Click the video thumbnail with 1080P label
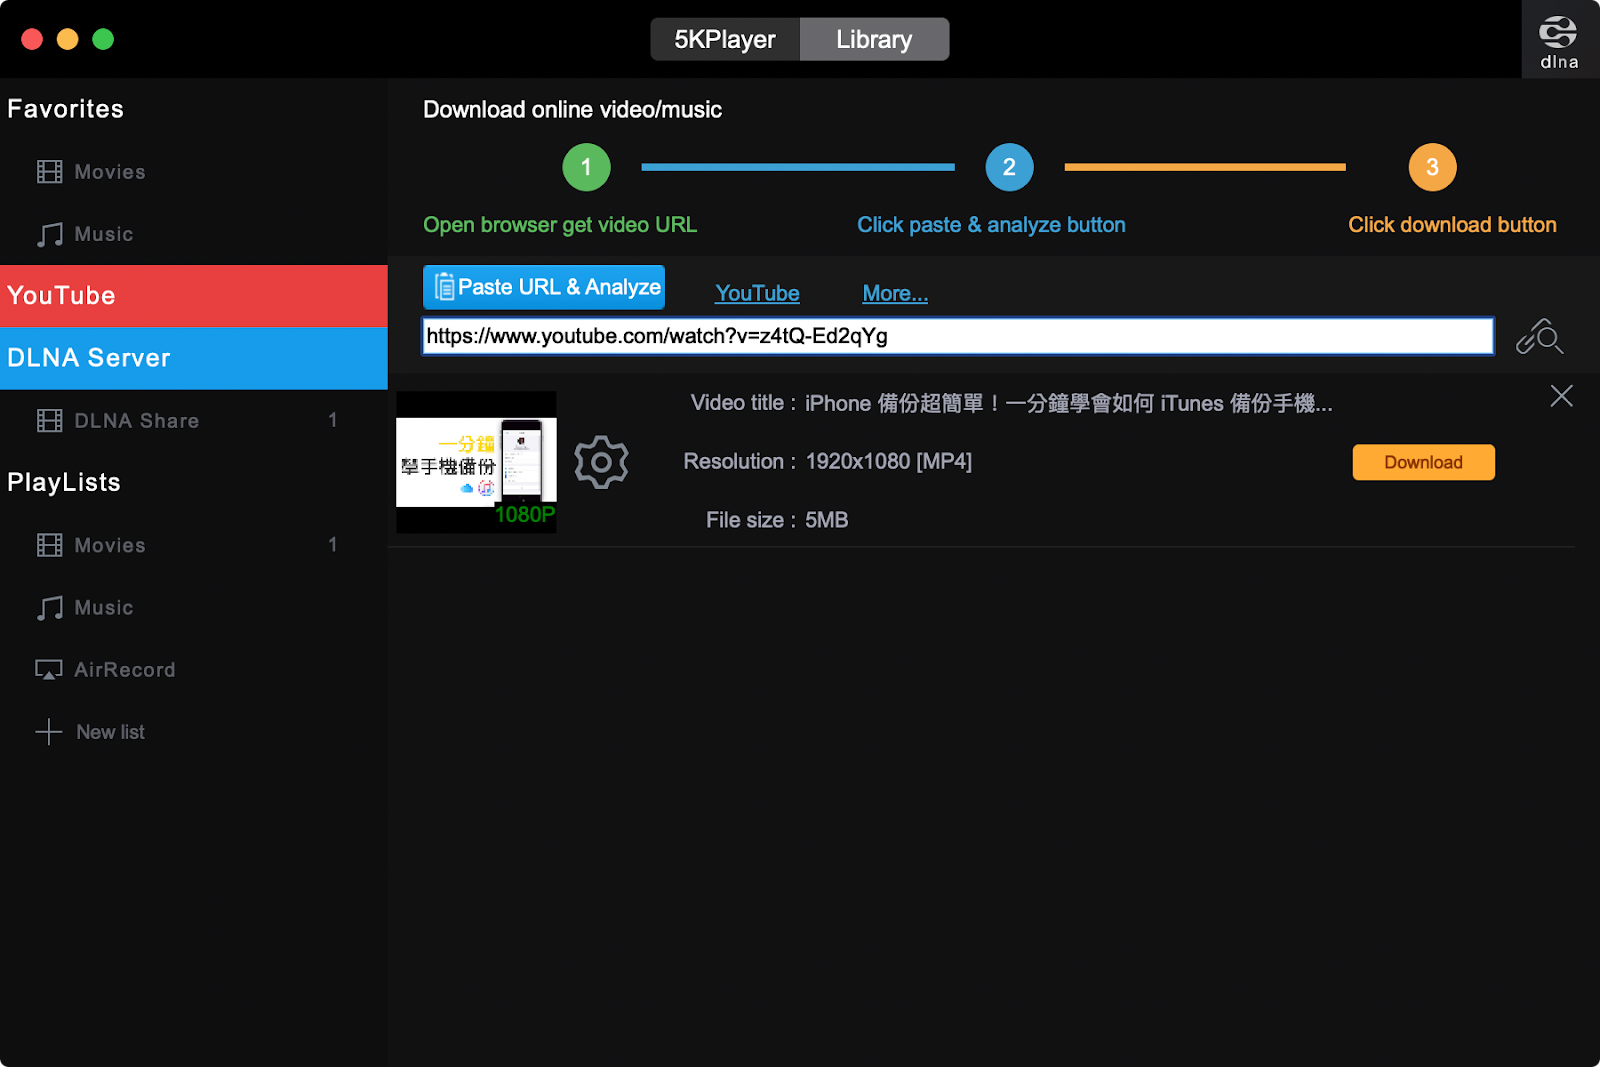1600x1067 pixels. (x=476, y=462)
